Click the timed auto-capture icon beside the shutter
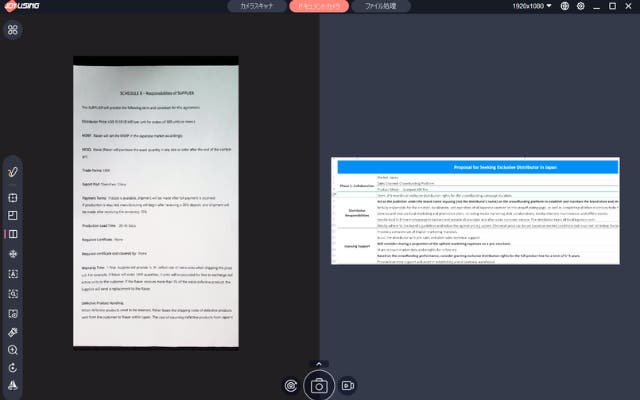The image size is (640, 400). click(x=290, y=385)
